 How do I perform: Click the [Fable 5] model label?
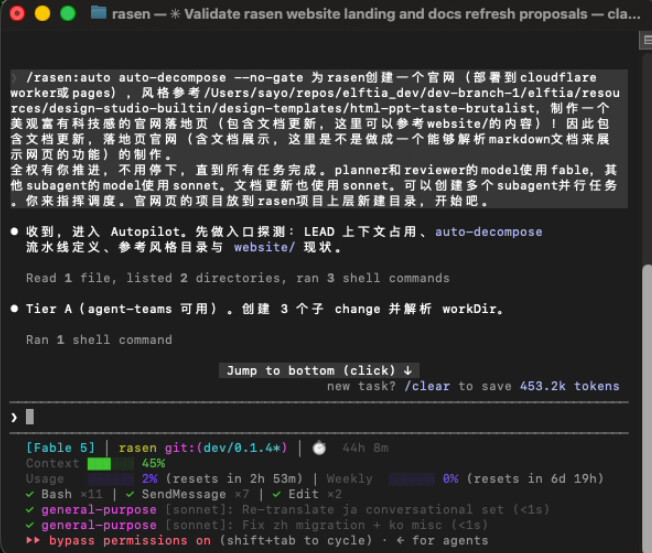point(61,448)
